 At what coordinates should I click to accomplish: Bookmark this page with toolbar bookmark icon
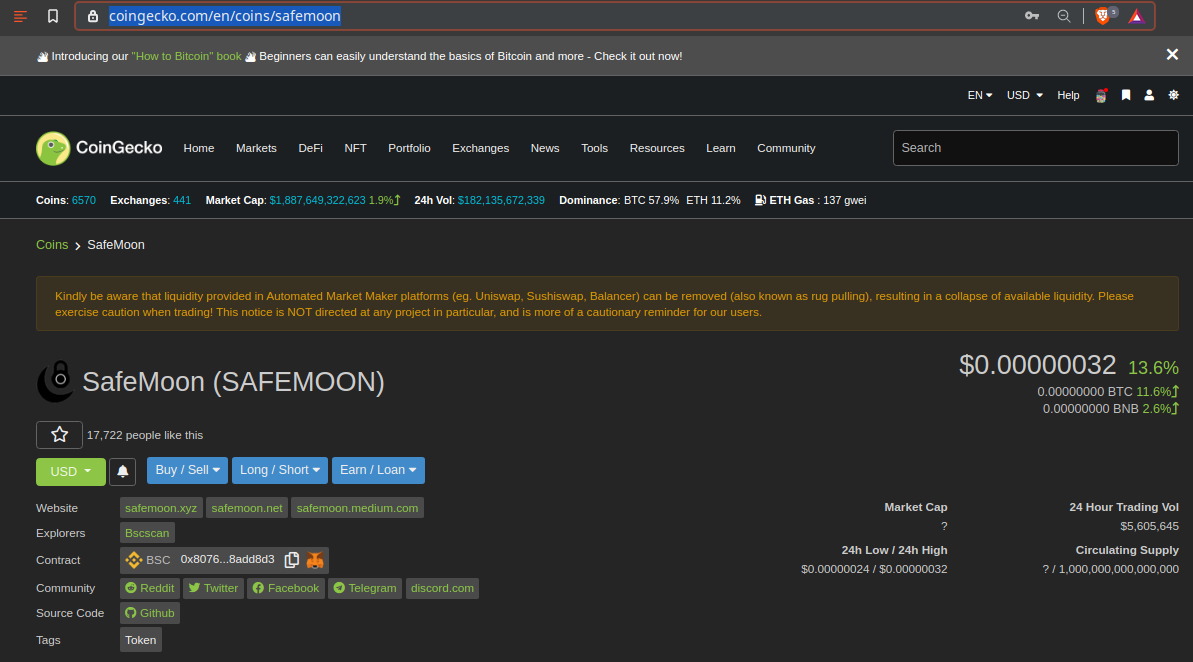click(x=52, y=16)
